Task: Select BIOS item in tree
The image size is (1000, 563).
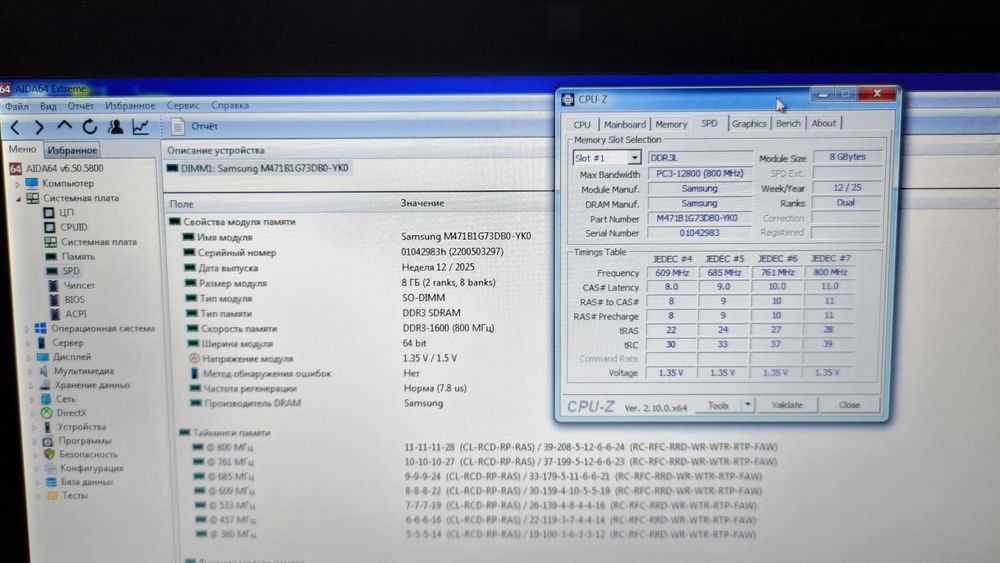Action: click(x=74, y=299)
